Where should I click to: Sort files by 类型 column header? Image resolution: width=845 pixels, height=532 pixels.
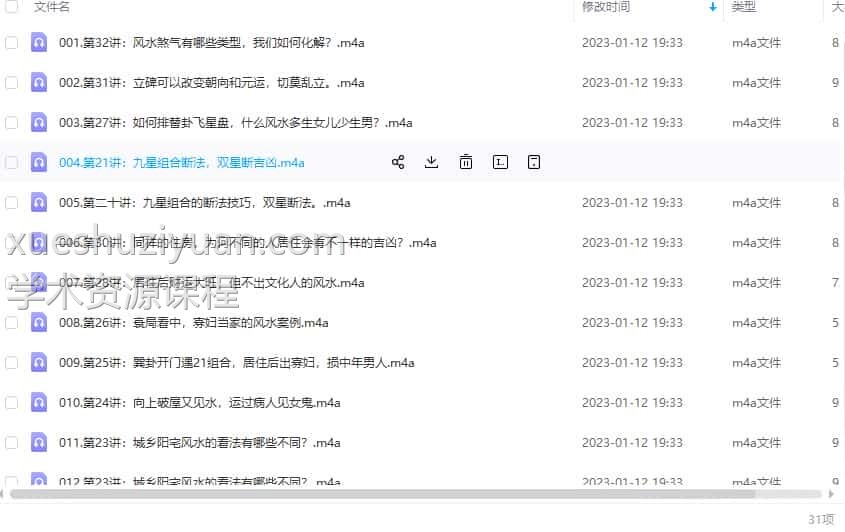[x=743, y=7]
